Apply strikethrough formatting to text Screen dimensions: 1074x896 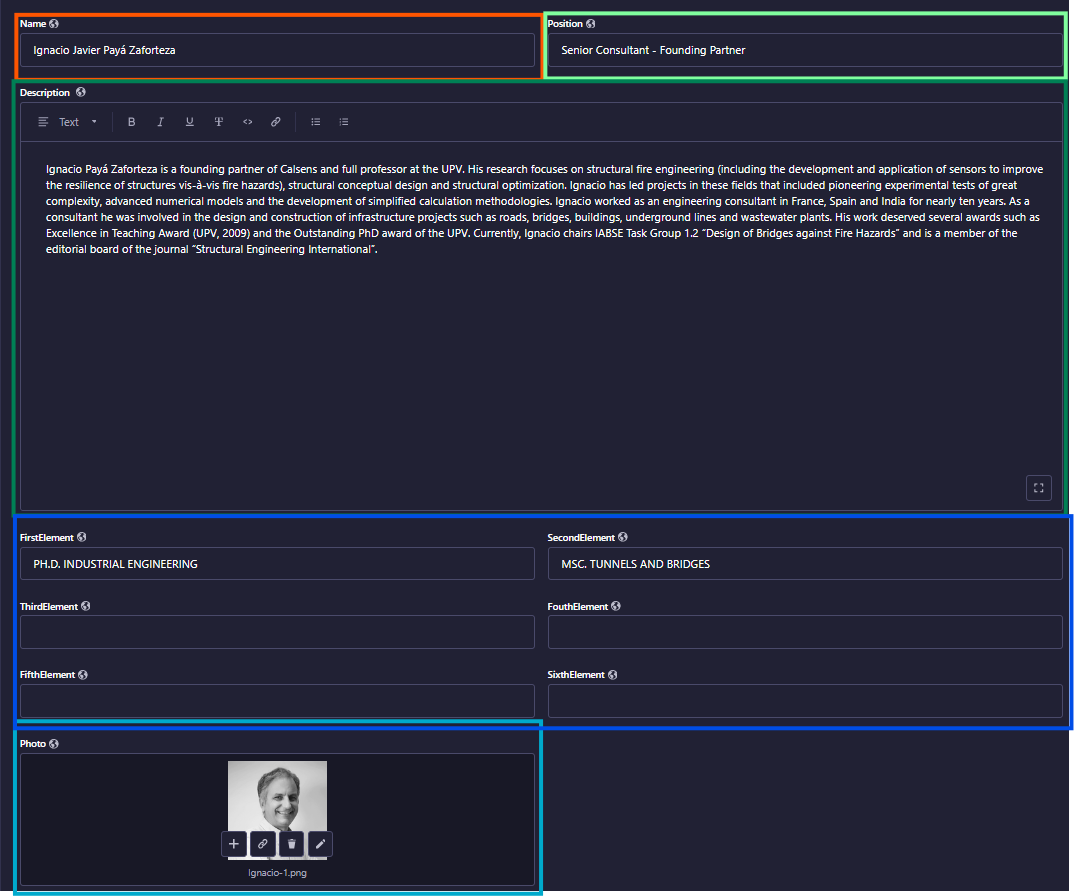click(x=218, y=122)
